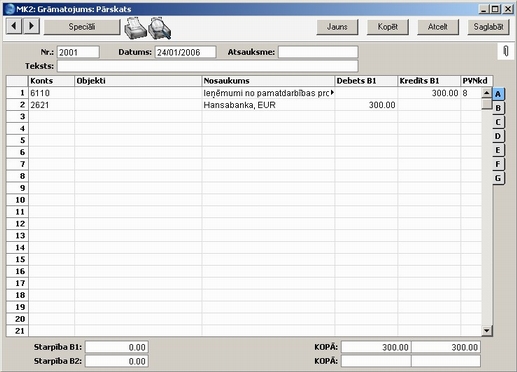Click the scrollbar thumb of the table

pos(487,104)
